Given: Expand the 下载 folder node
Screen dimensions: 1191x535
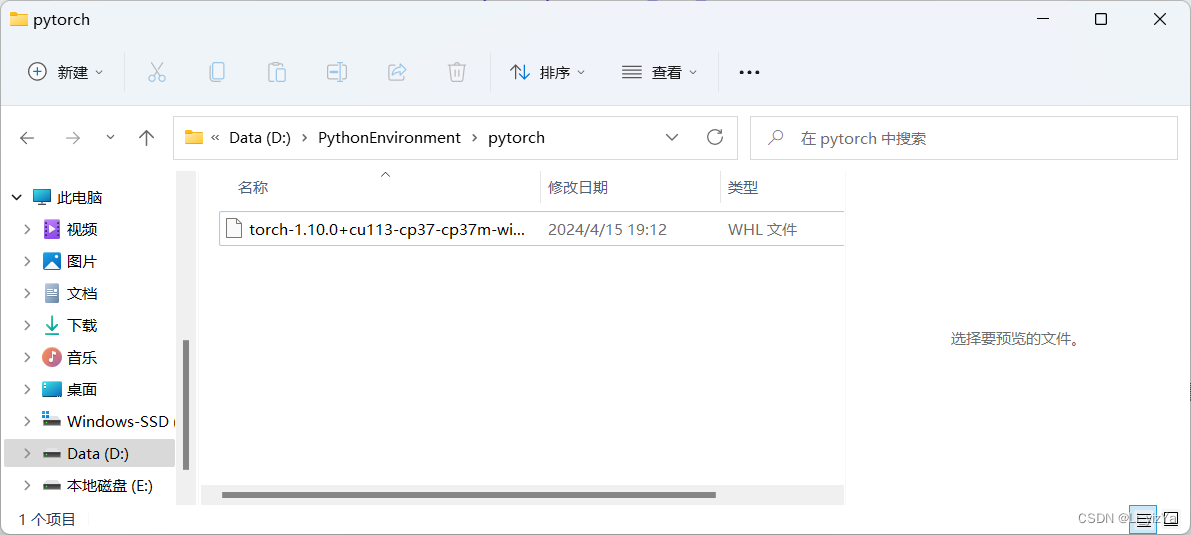Looking at the screenshot, I should (27, 325).
